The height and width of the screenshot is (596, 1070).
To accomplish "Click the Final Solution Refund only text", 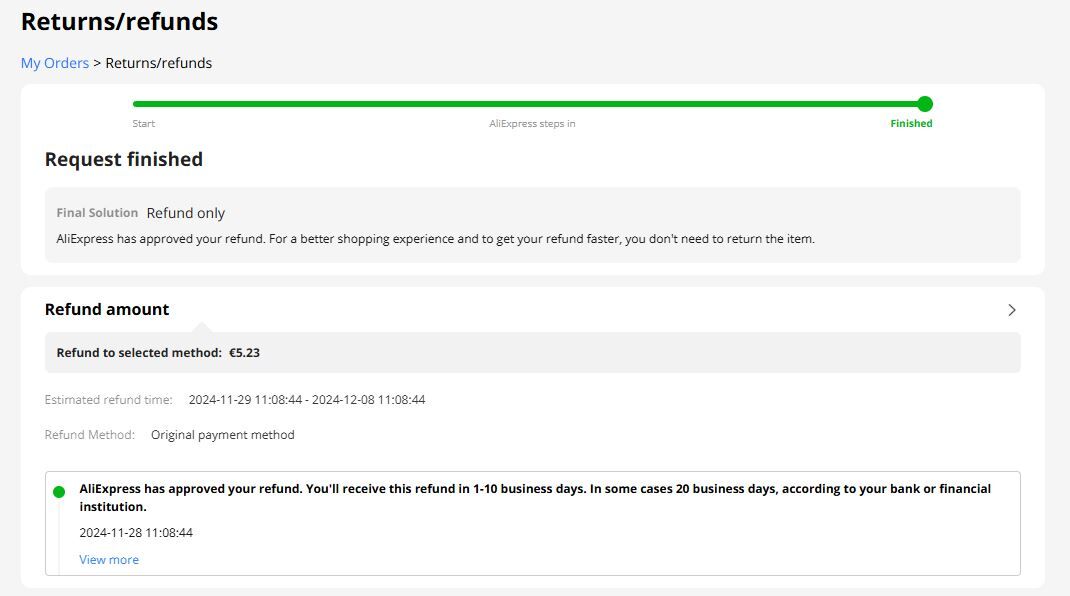I will click(x=141, y=213).
